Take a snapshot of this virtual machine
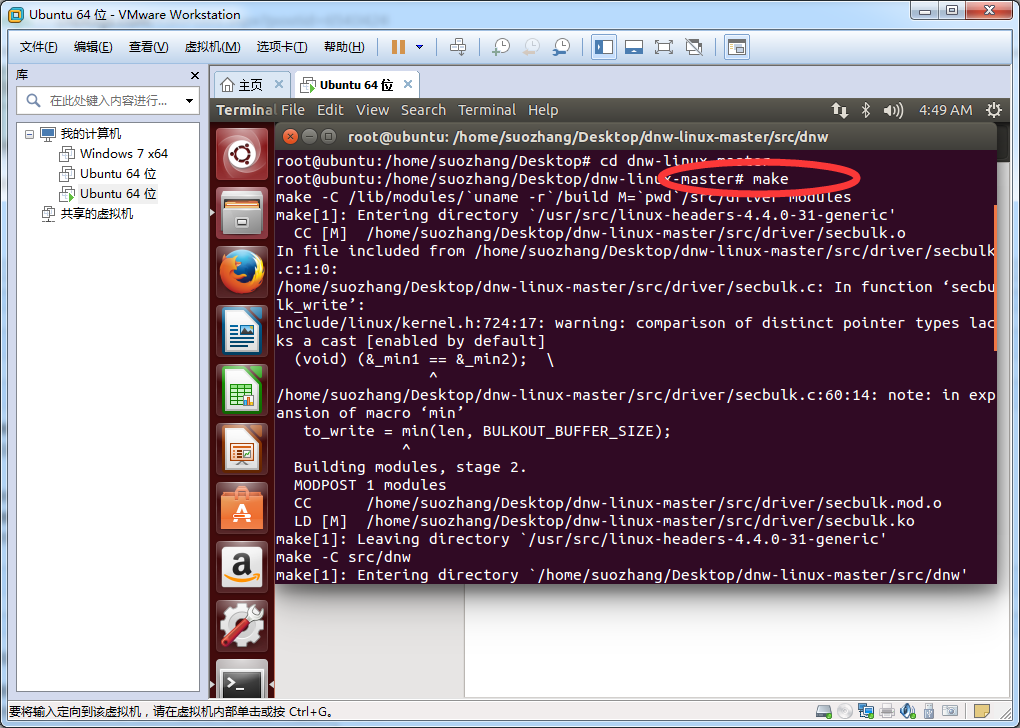This screenshot has height=728, width=1020. pyautogui.click(x=501, y=47)
